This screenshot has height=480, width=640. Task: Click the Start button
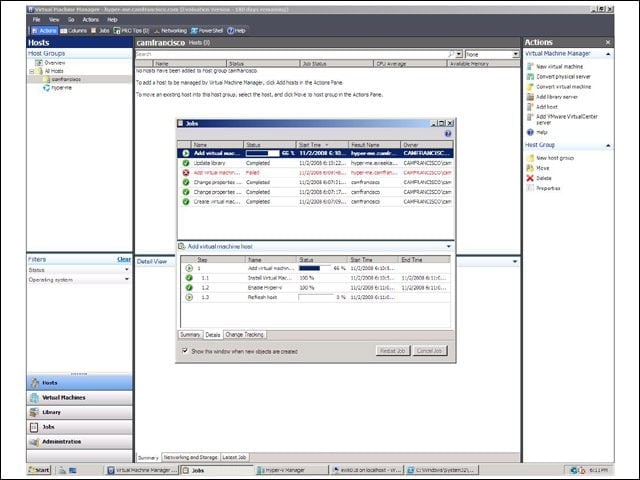(x=39, y=470)
